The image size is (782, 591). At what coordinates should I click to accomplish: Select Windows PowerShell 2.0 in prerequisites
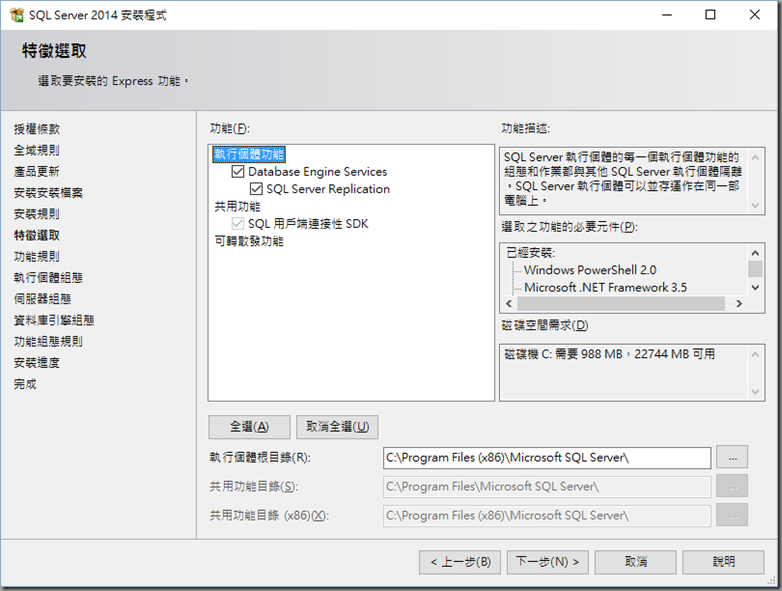click(590, 270)
